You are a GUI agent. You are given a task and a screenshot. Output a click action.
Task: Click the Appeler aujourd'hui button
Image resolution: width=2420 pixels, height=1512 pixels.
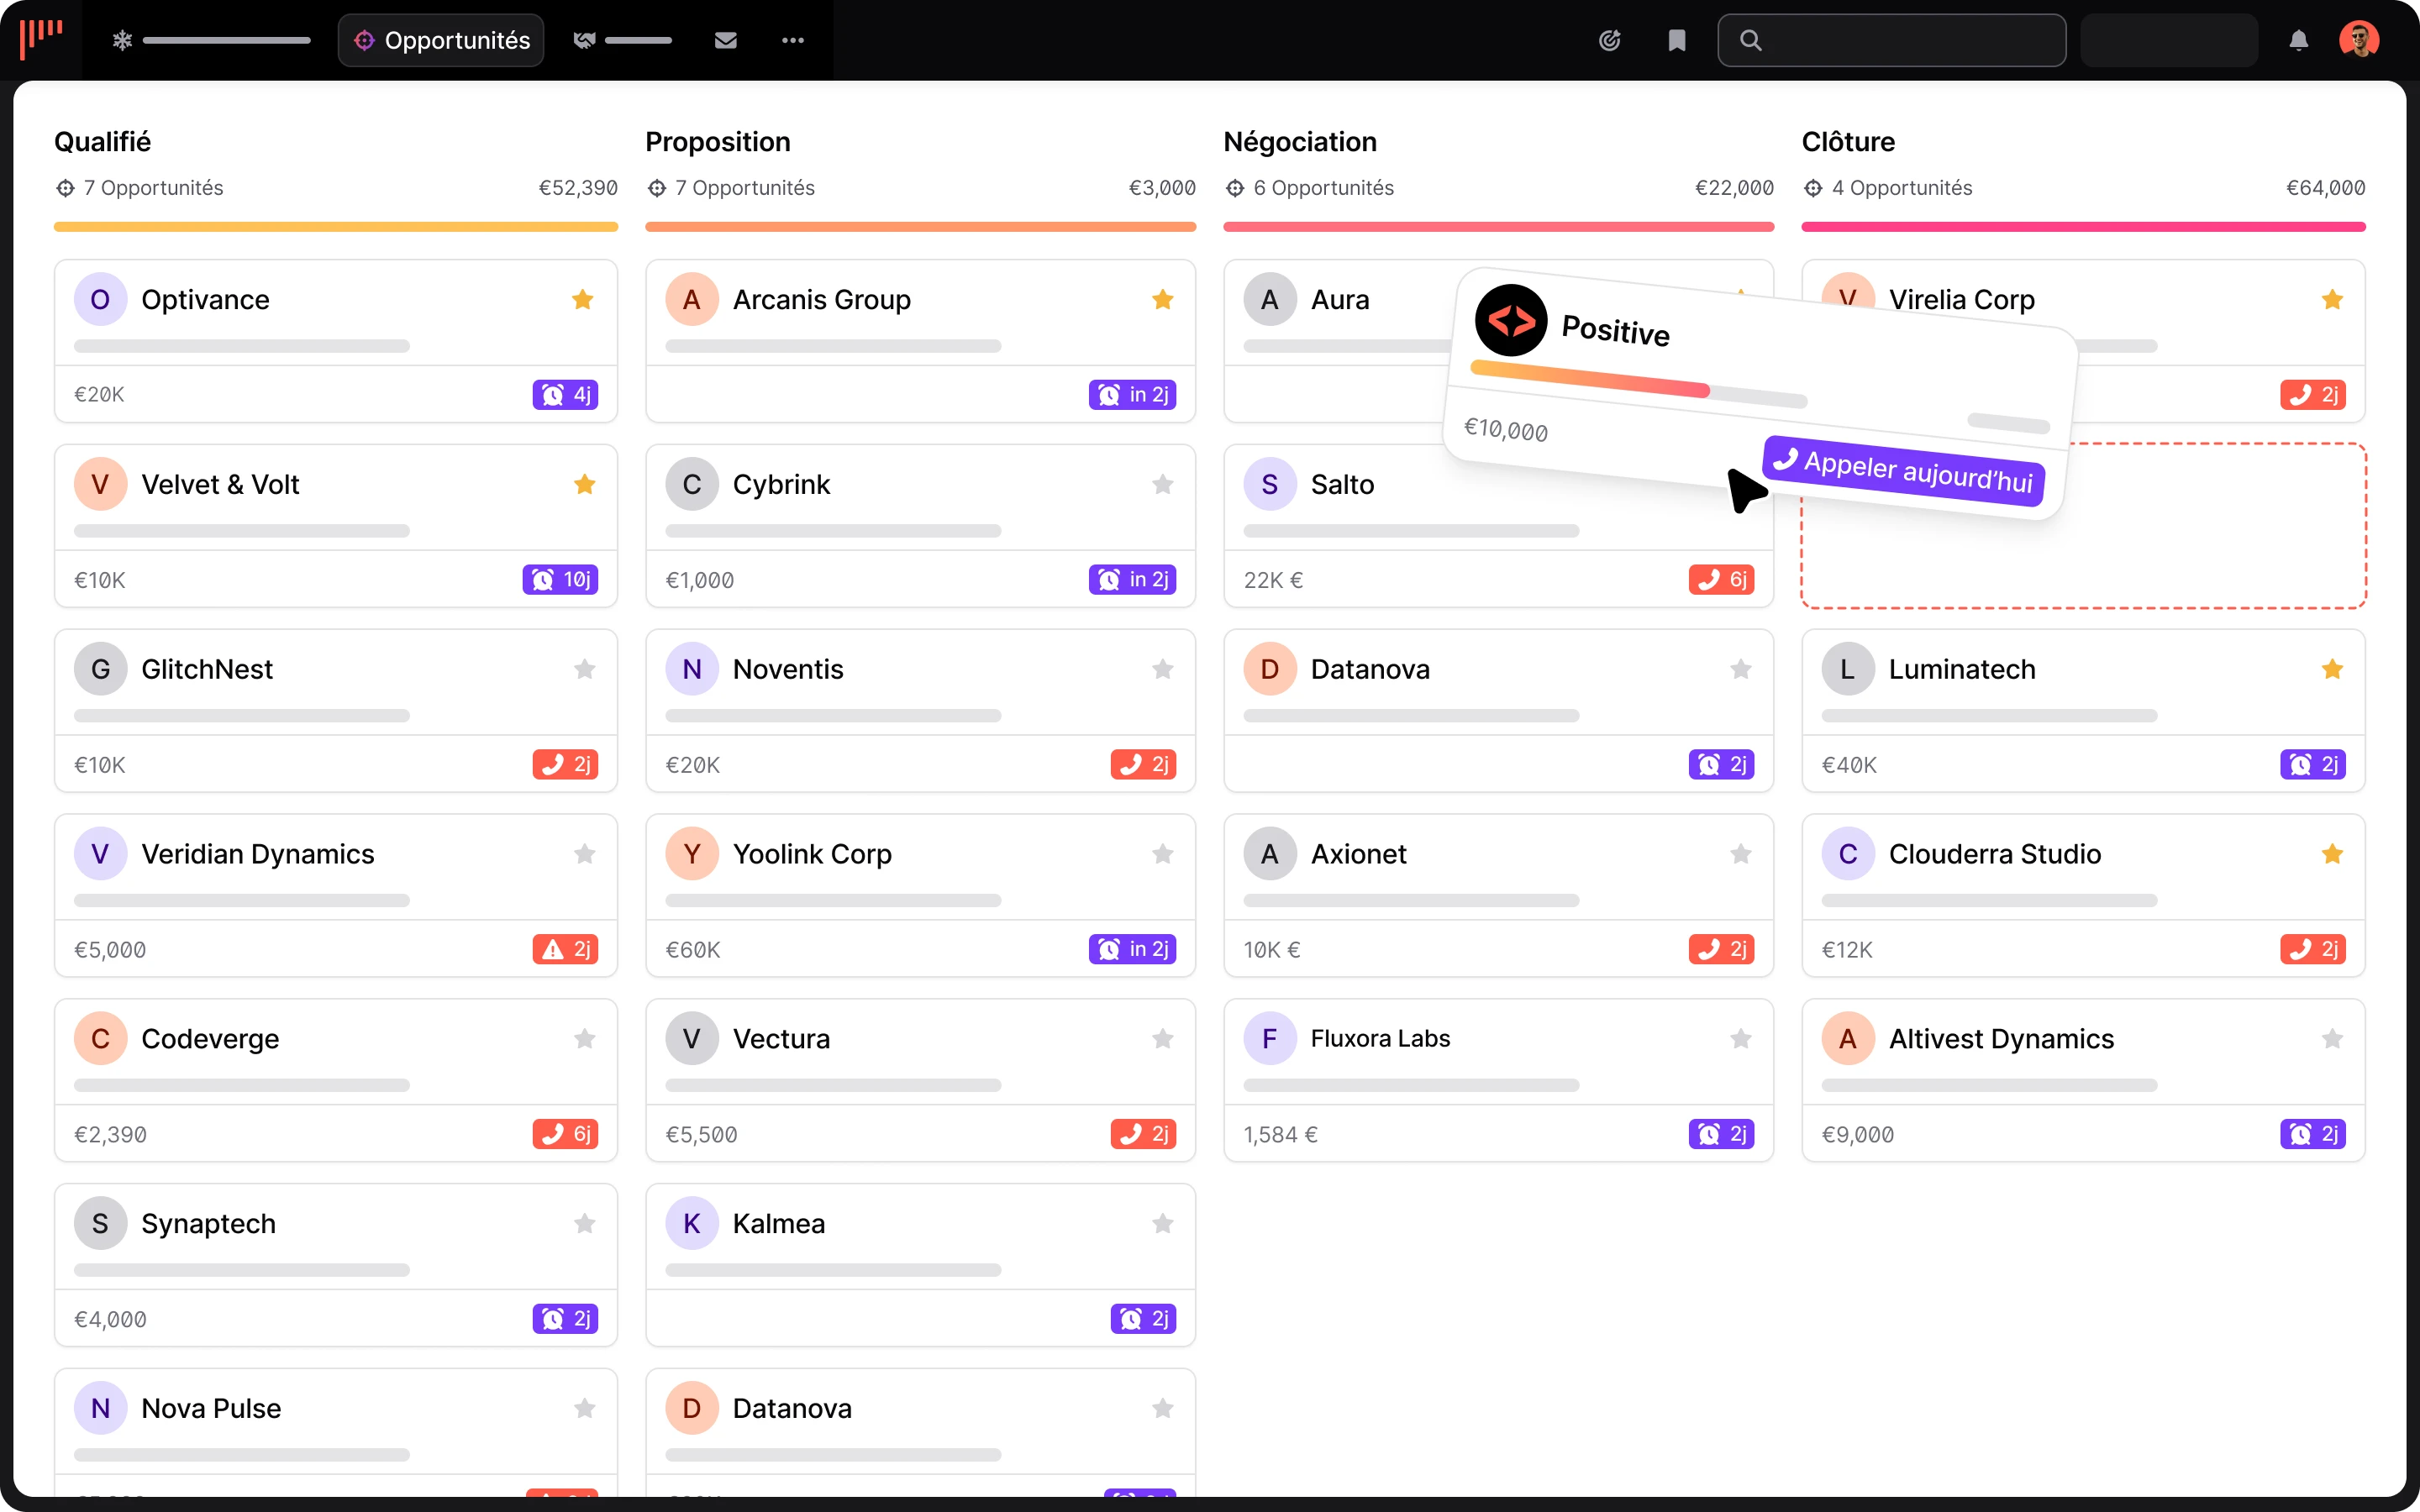pos(1906,471)
